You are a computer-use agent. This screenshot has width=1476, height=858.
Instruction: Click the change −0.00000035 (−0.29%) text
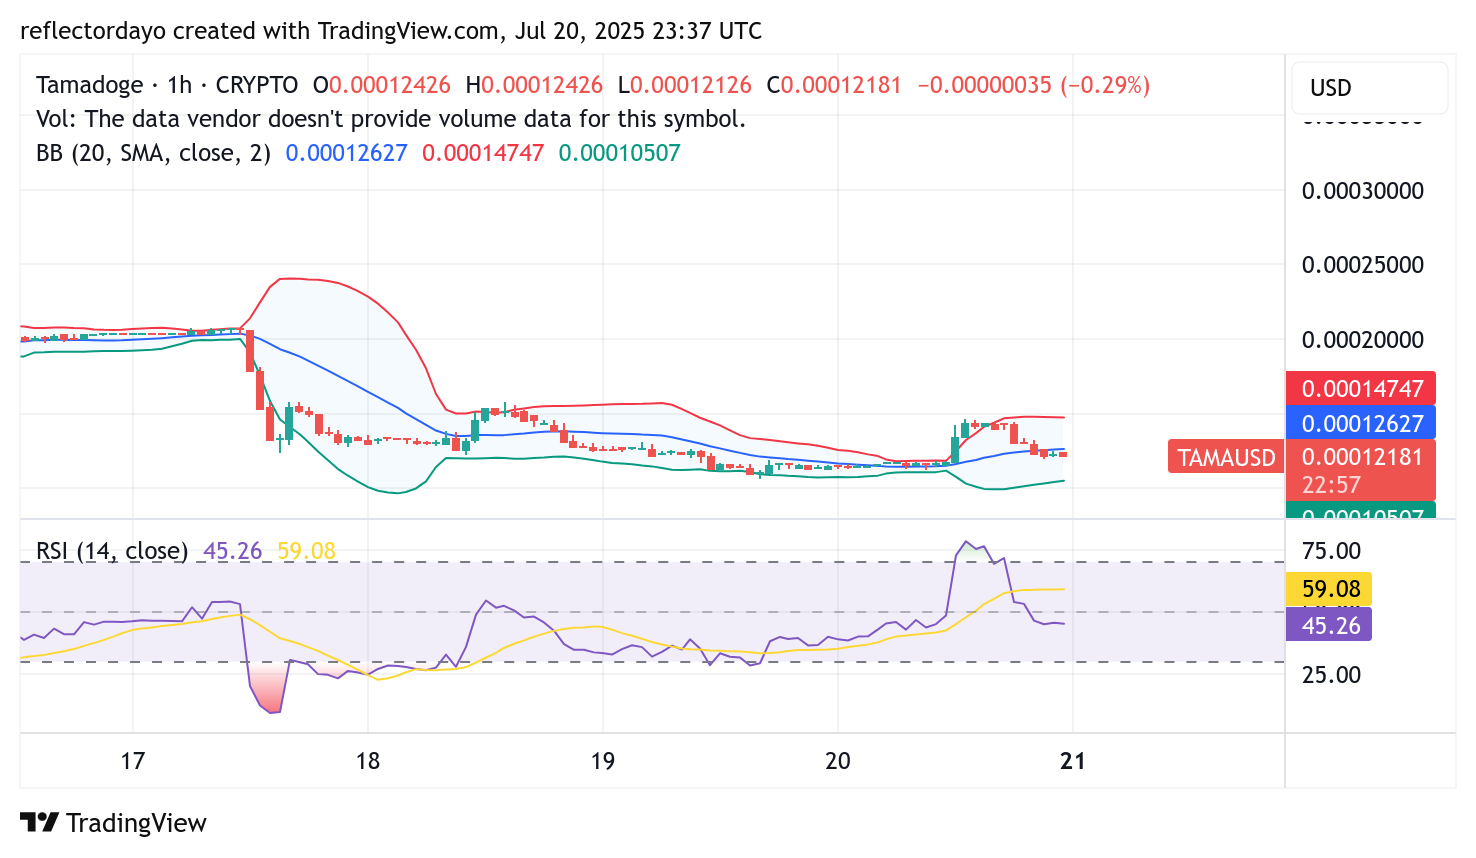(1033, 85)
